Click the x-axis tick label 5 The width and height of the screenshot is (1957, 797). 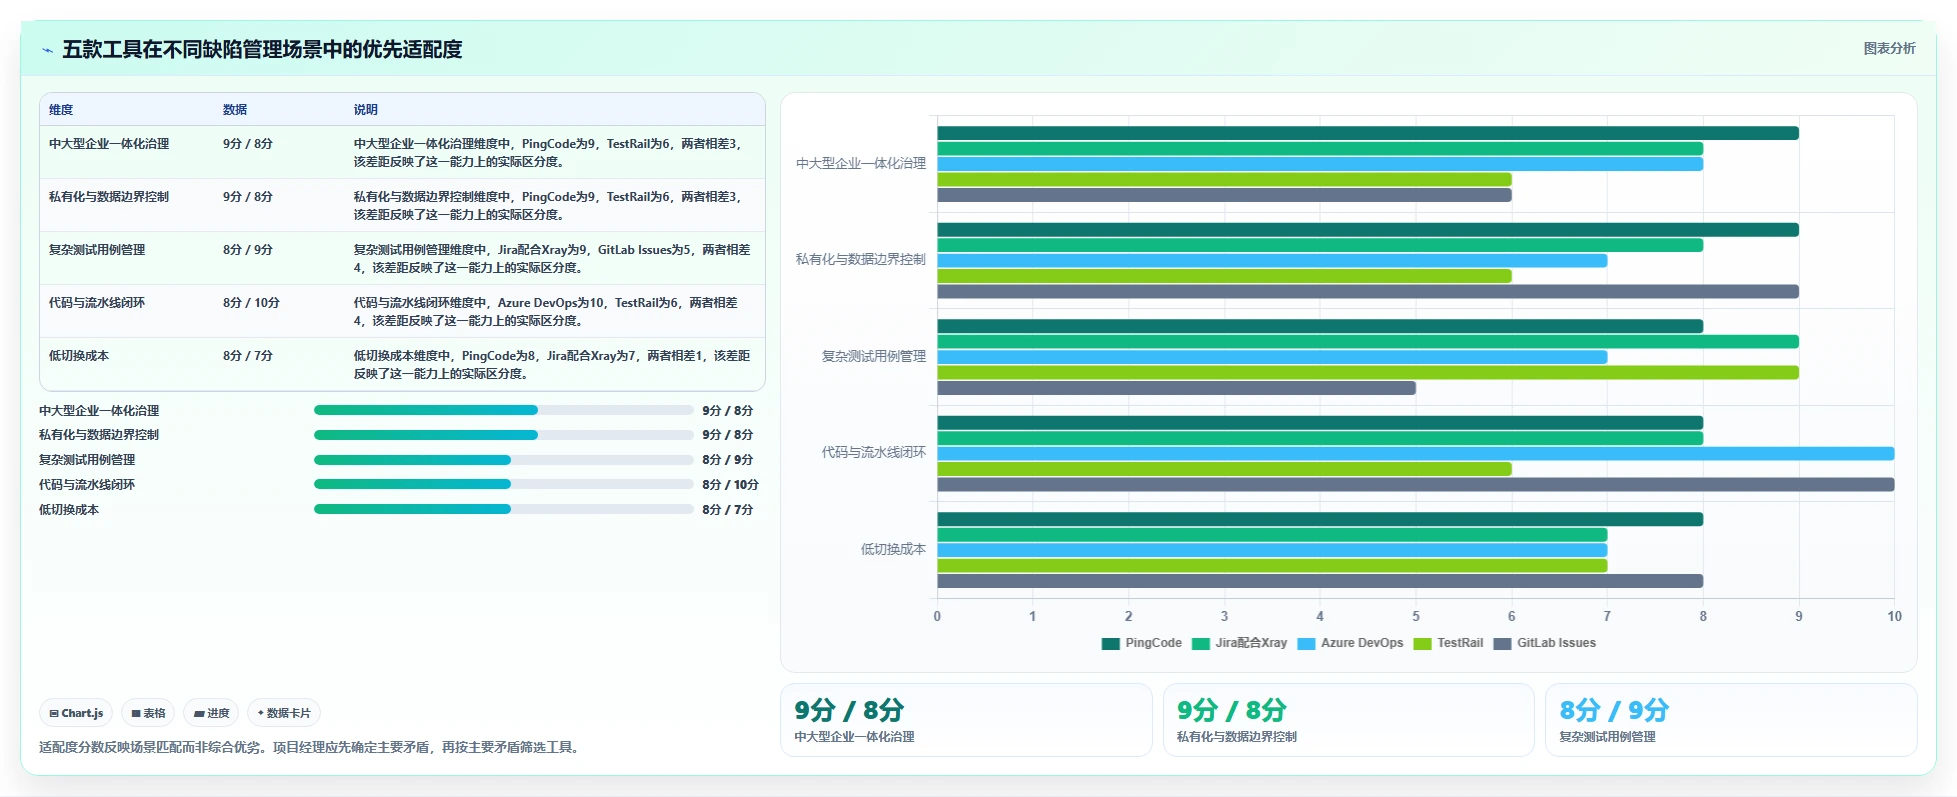pyautogui.click(x=1416, y=616)
